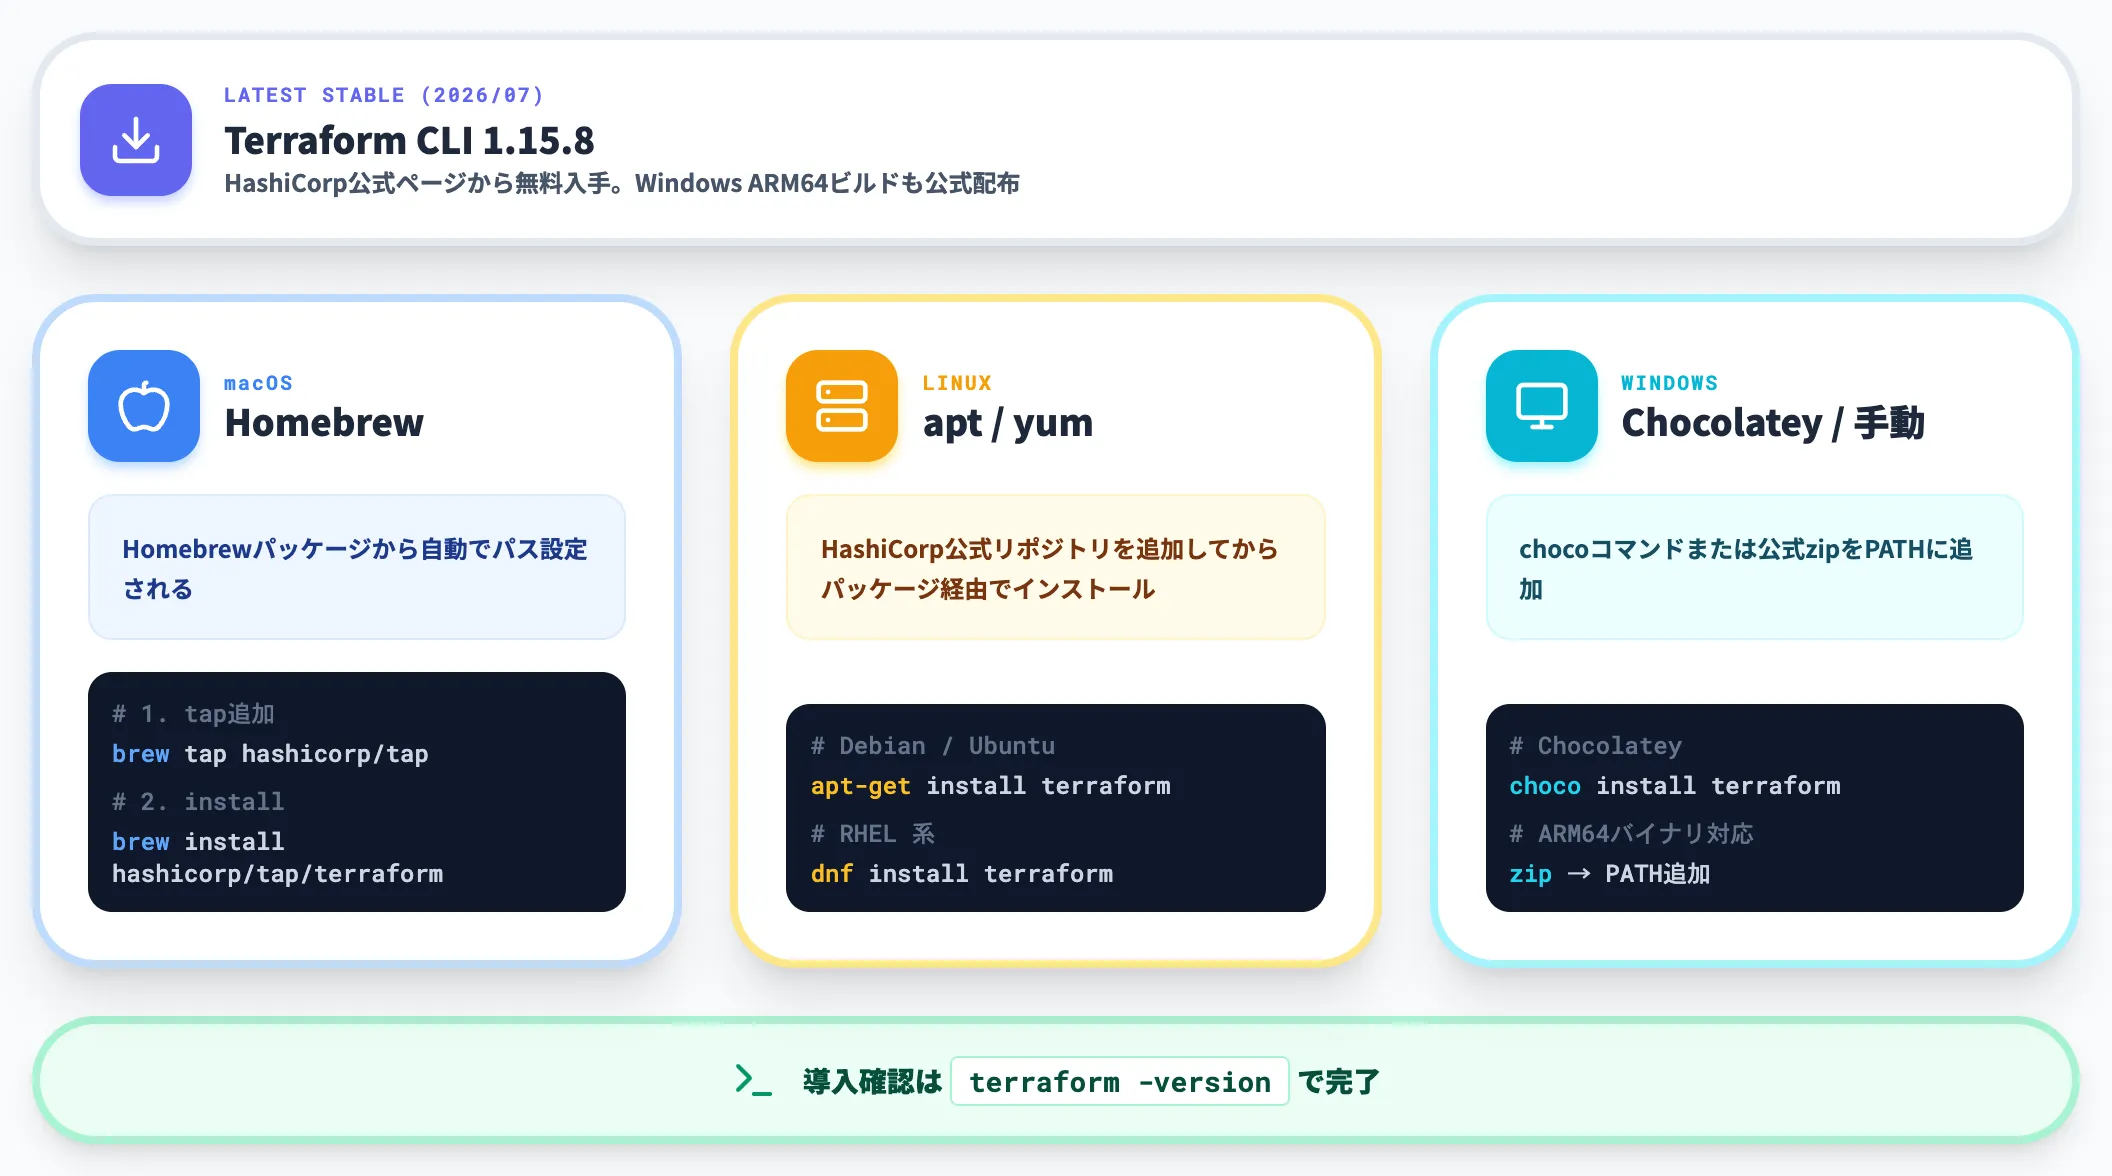
Task: Click the で完了 text in footer
Action: coord(1338,1082)
